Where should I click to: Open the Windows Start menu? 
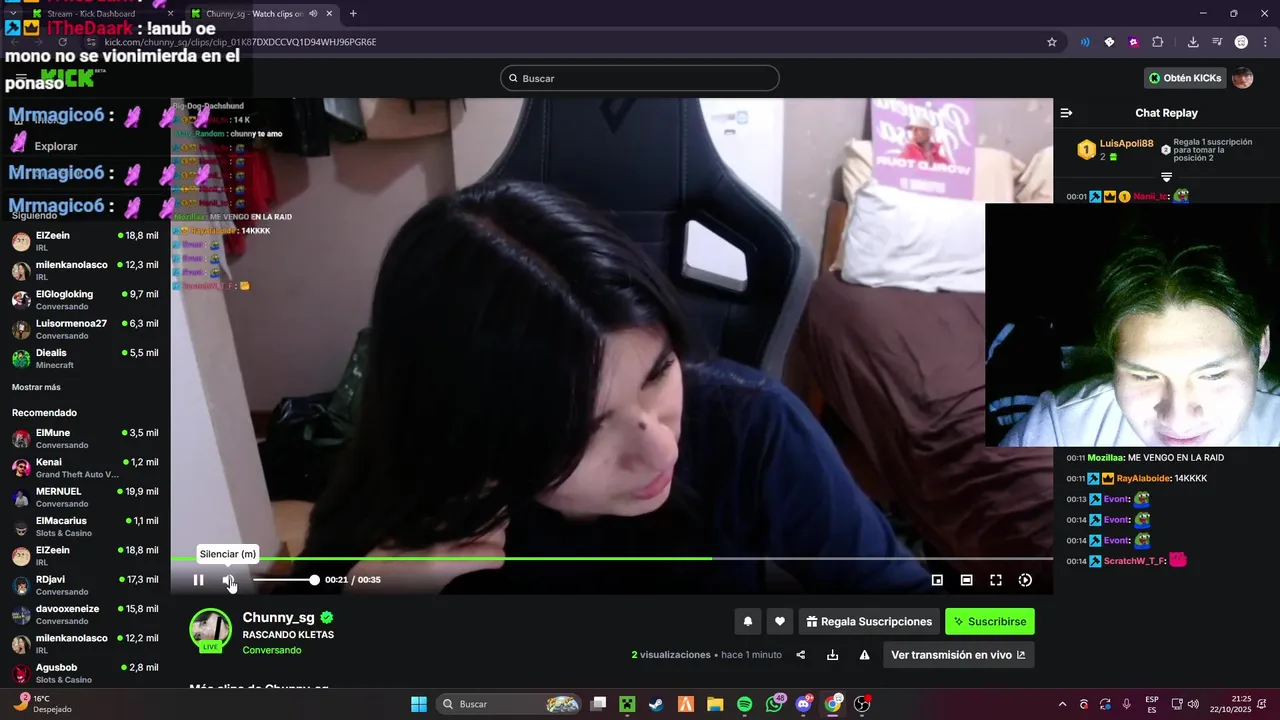pos(419,704)
